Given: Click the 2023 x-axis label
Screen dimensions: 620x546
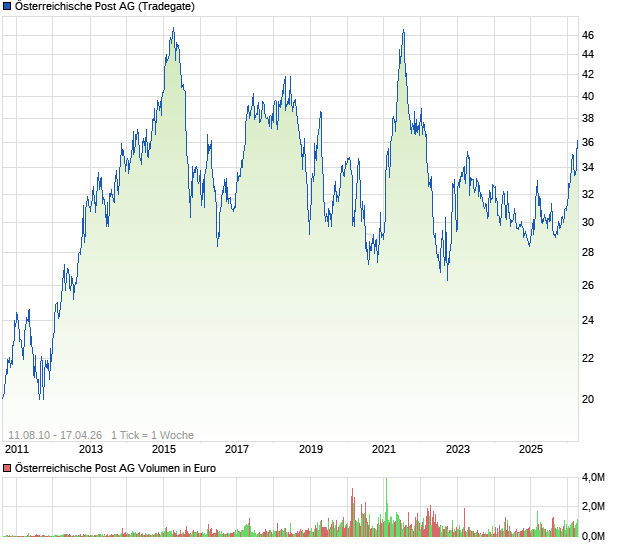Looking at the screenshot, I should coord(457,449).
